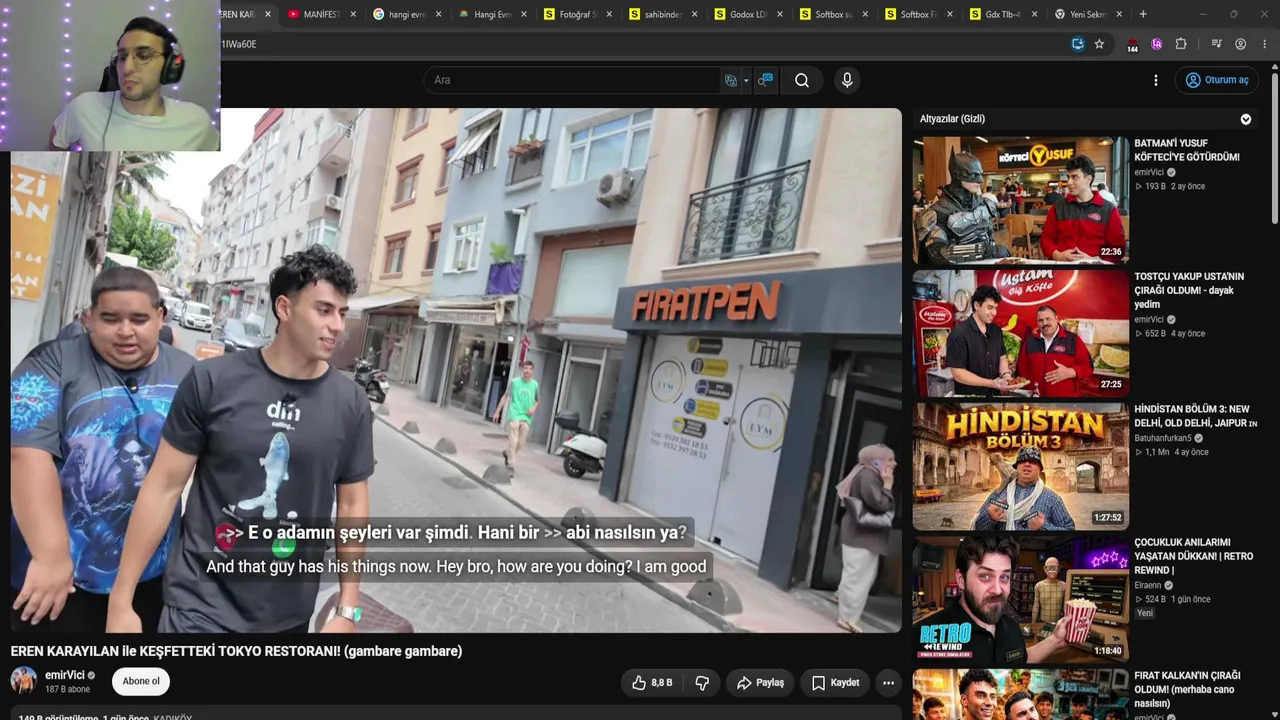Open 'BATMAN'I YUSUF KÖFTECİ'YE GÖTÜRDÜM!' video title
Screen dimensions: 1280x720
pos(1187,150)
